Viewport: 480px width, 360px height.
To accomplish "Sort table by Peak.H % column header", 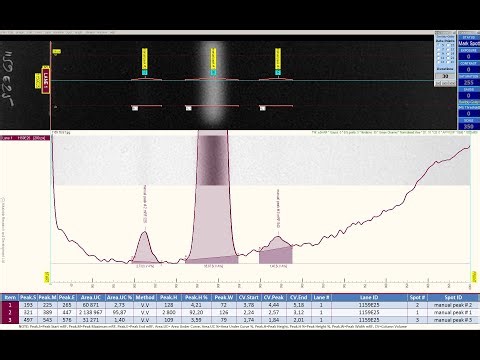I will click(x=196, y=297).
